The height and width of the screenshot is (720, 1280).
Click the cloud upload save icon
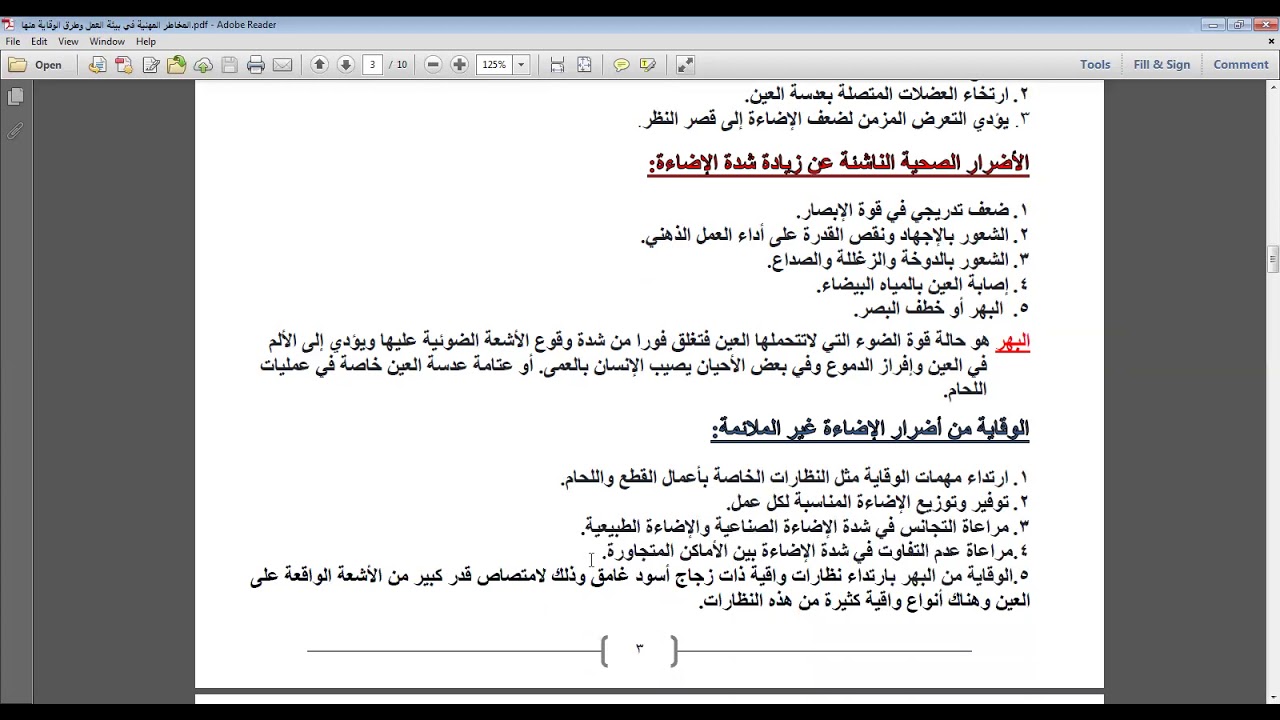pyautogui.click(x=203, y=65)
